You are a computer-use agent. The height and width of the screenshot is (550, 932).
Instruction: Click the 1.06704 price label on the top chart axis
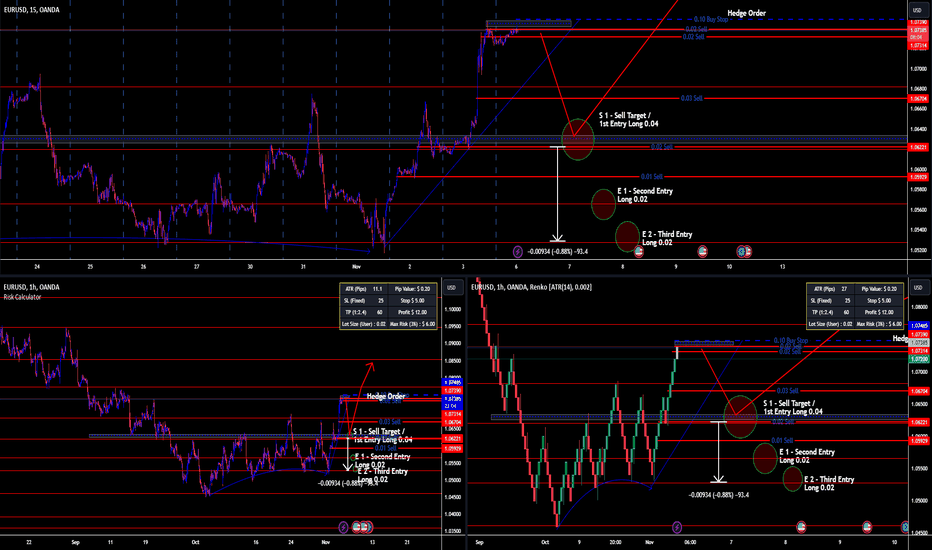[918, 99]
